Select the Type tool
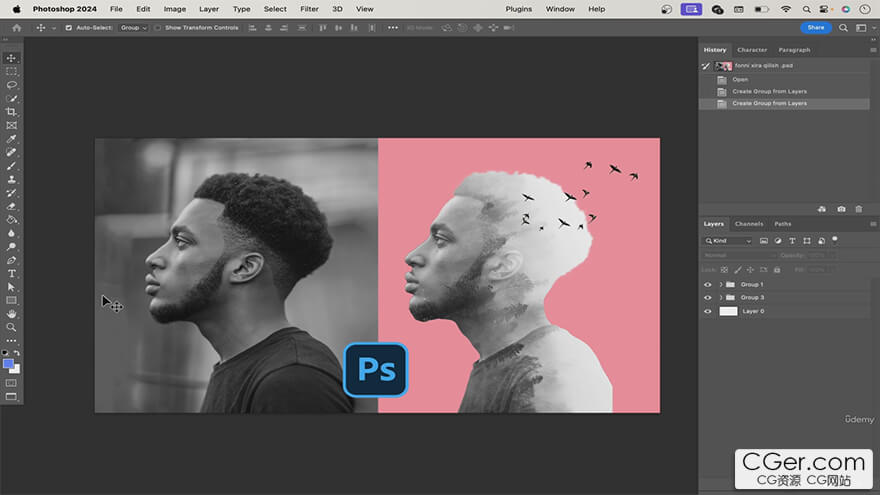This screenshot has width=880, height=495. pyautogui.click(x=12, y=273)
